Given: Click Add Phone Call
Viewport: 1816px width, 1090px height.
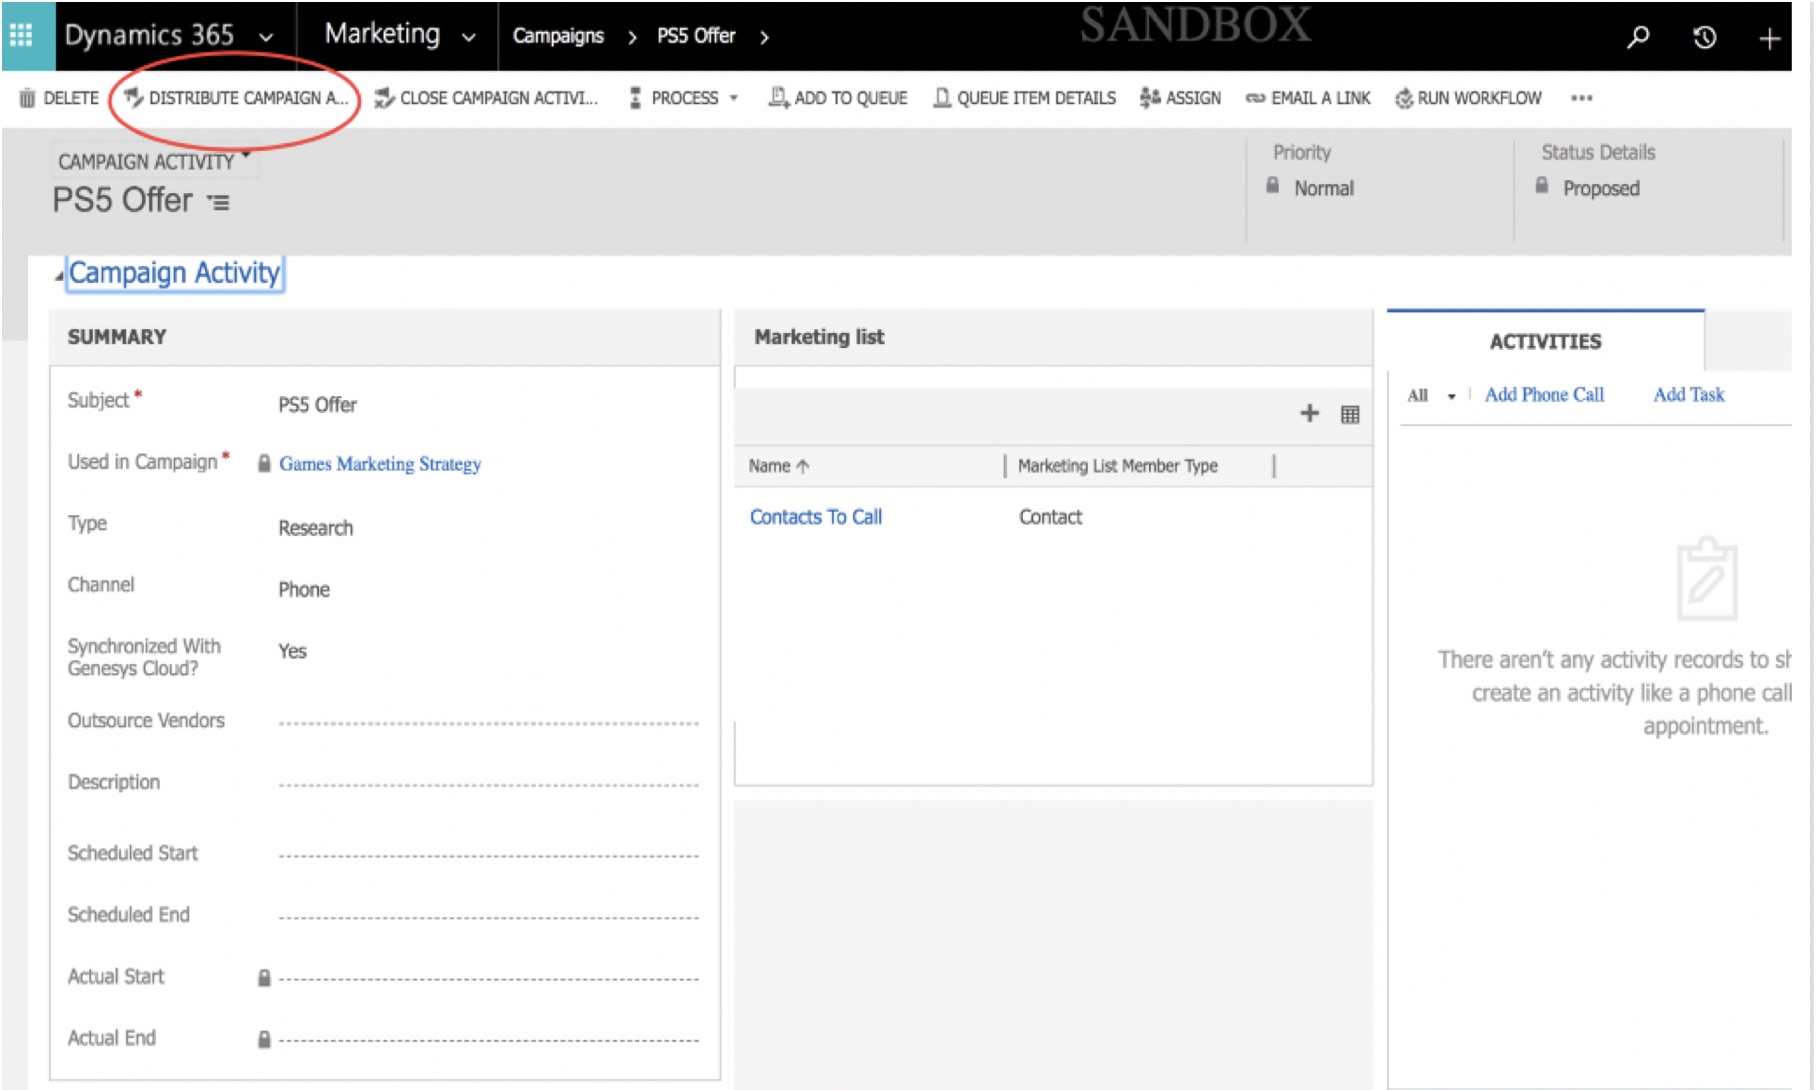Looking at the screenshot, I should pyautogui.click(x=1545, y=394).
